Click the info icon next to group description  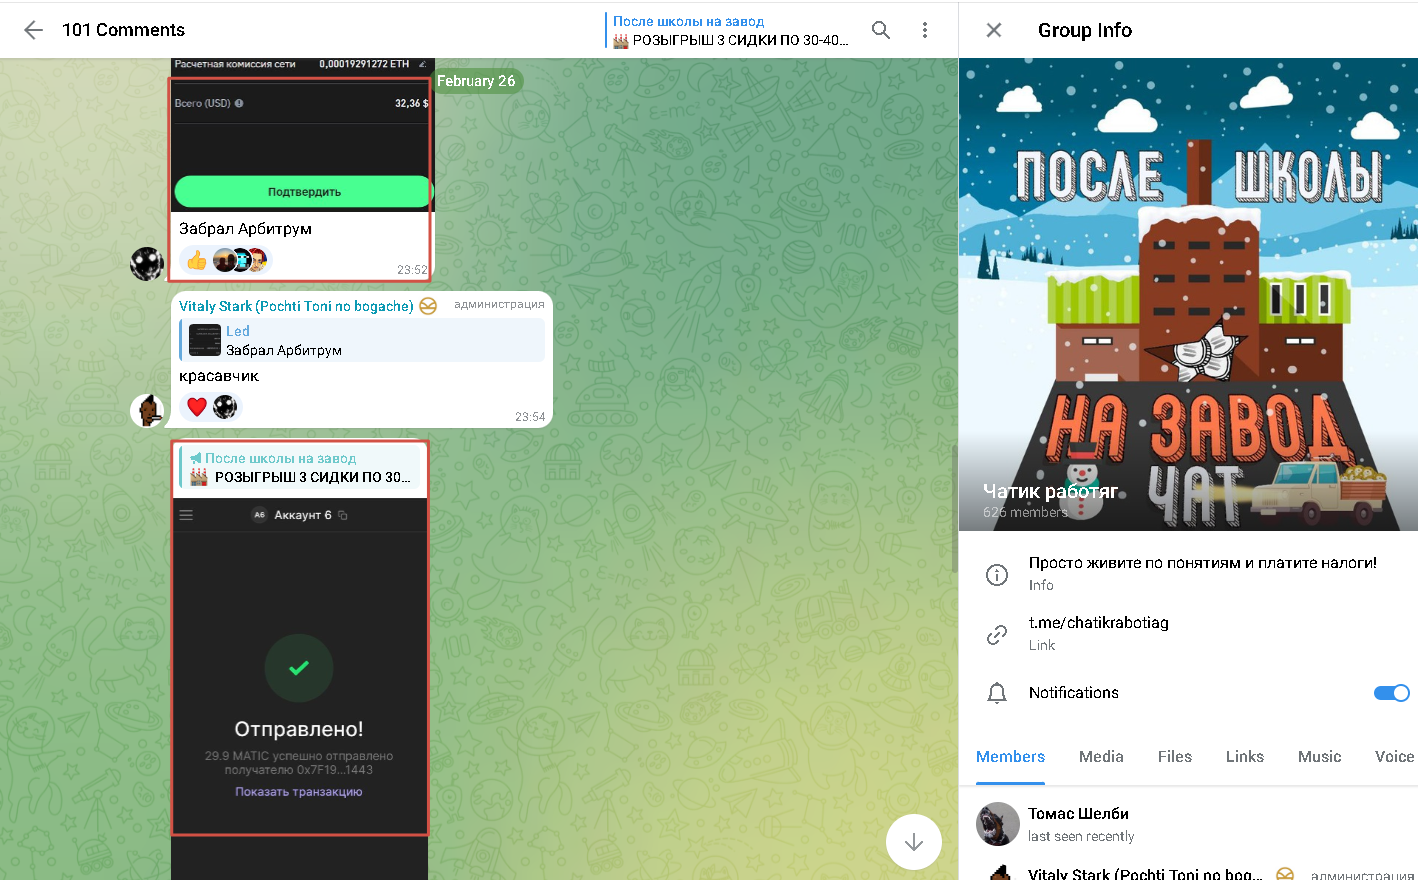[x=997, y=574]
